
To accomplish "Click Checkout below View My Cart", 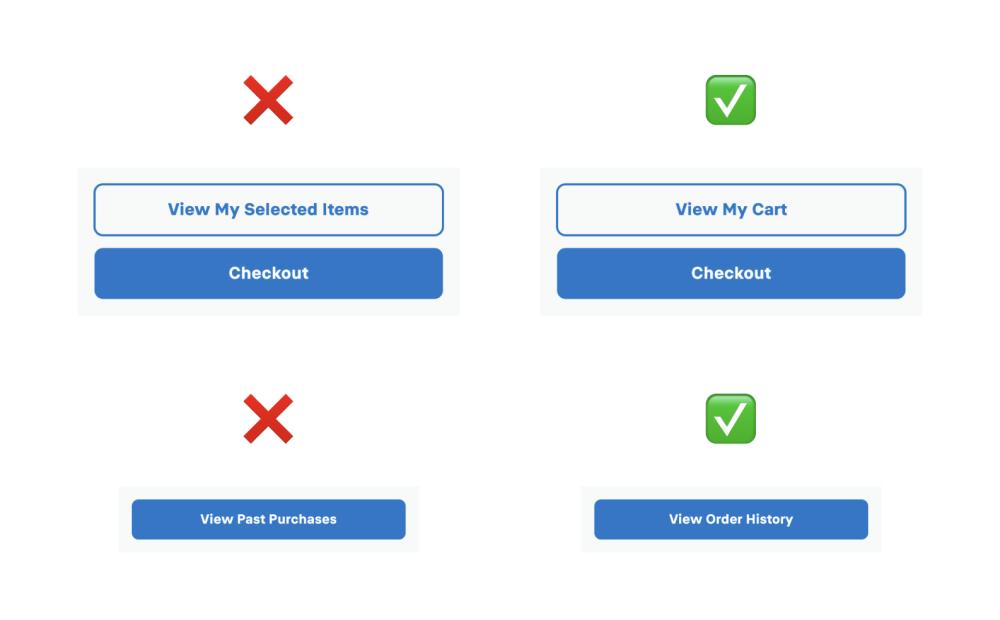I will (731, 274).
